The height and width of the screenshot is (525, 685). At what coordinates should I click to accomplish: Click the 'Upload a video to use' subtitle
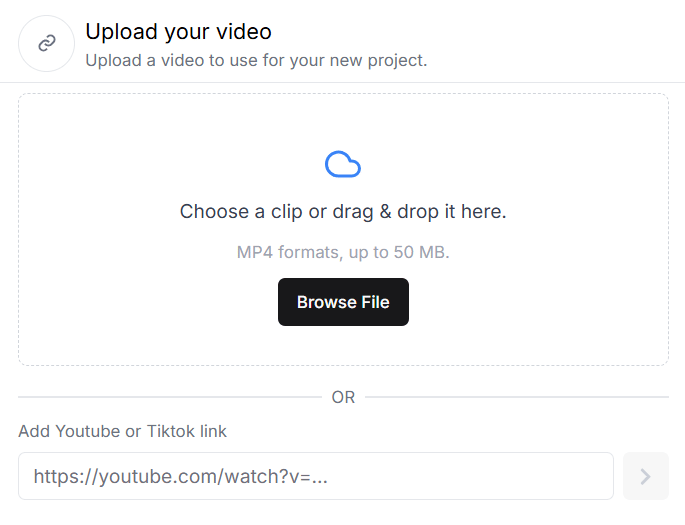[x=256, y=60]
